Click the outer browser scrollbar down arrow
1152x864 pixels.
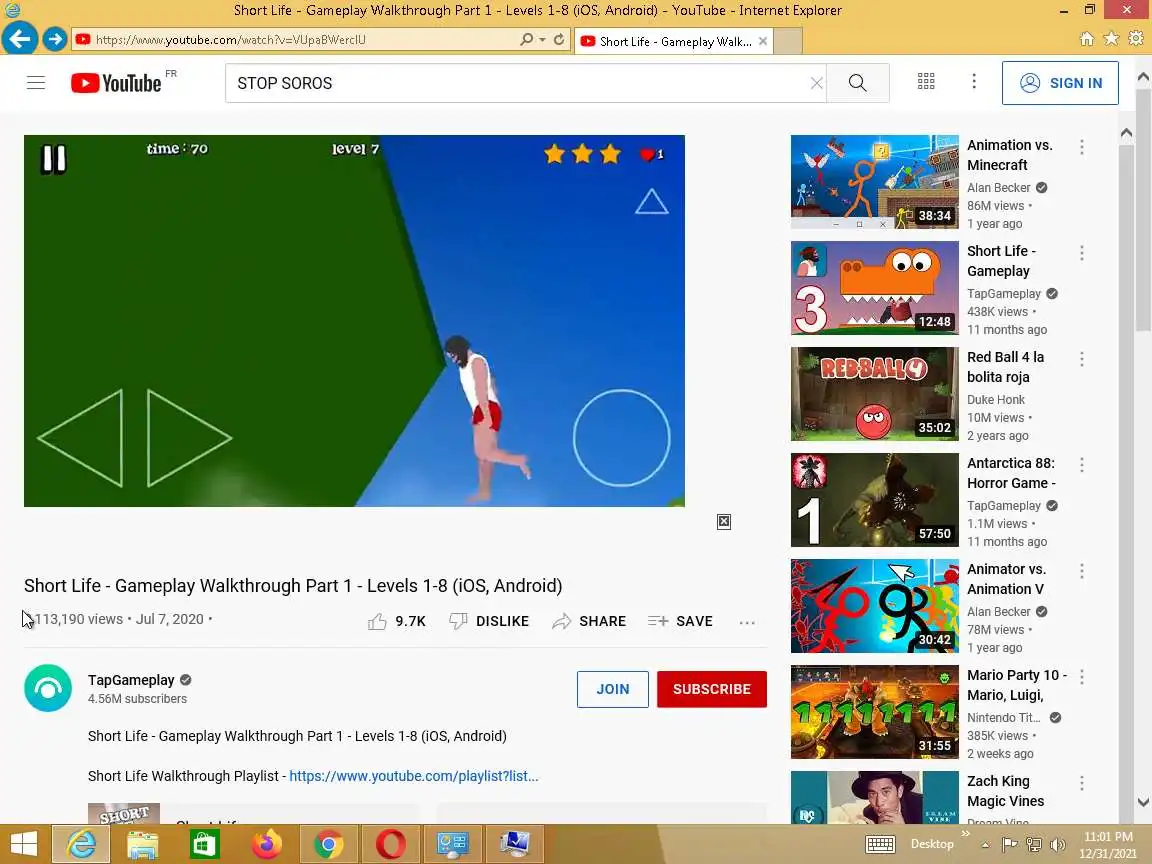[1143, 802]
